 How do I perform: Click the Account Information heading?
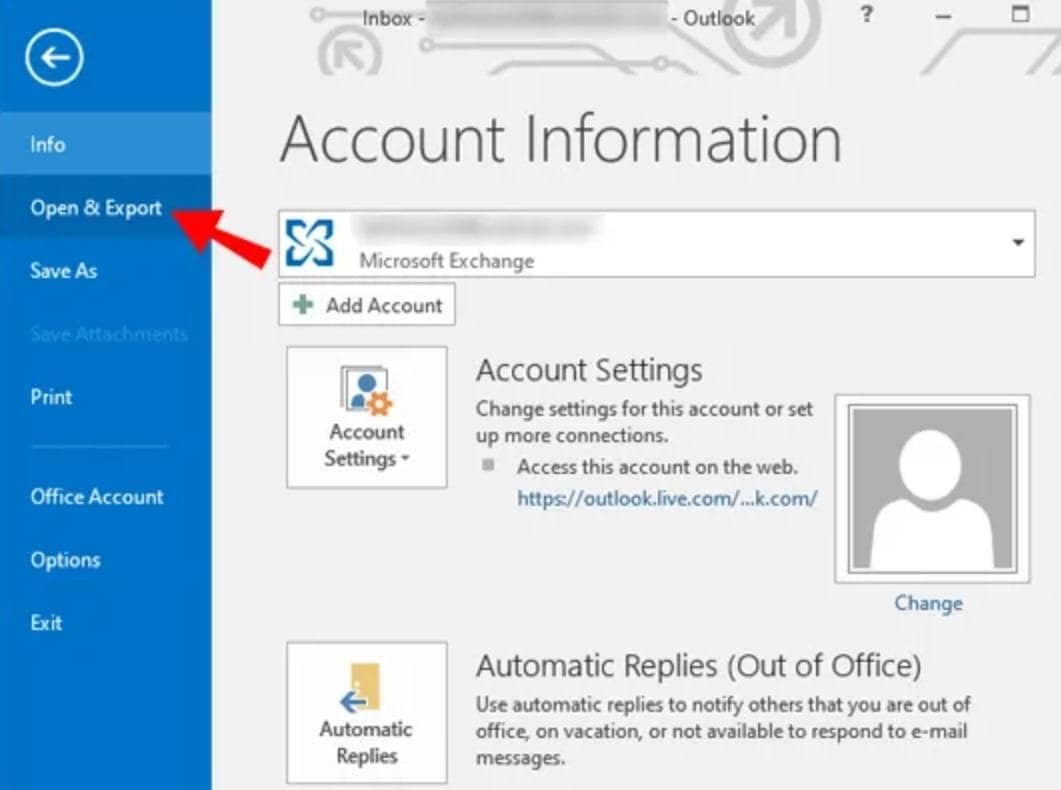click(561, 139)
